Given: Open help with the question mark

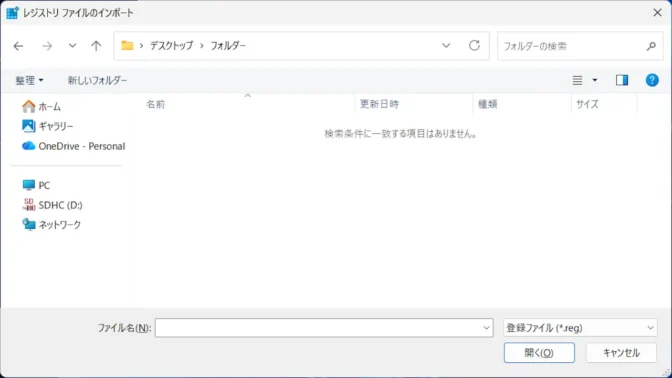Looking at the screenshot, I should tap(652, 80).
